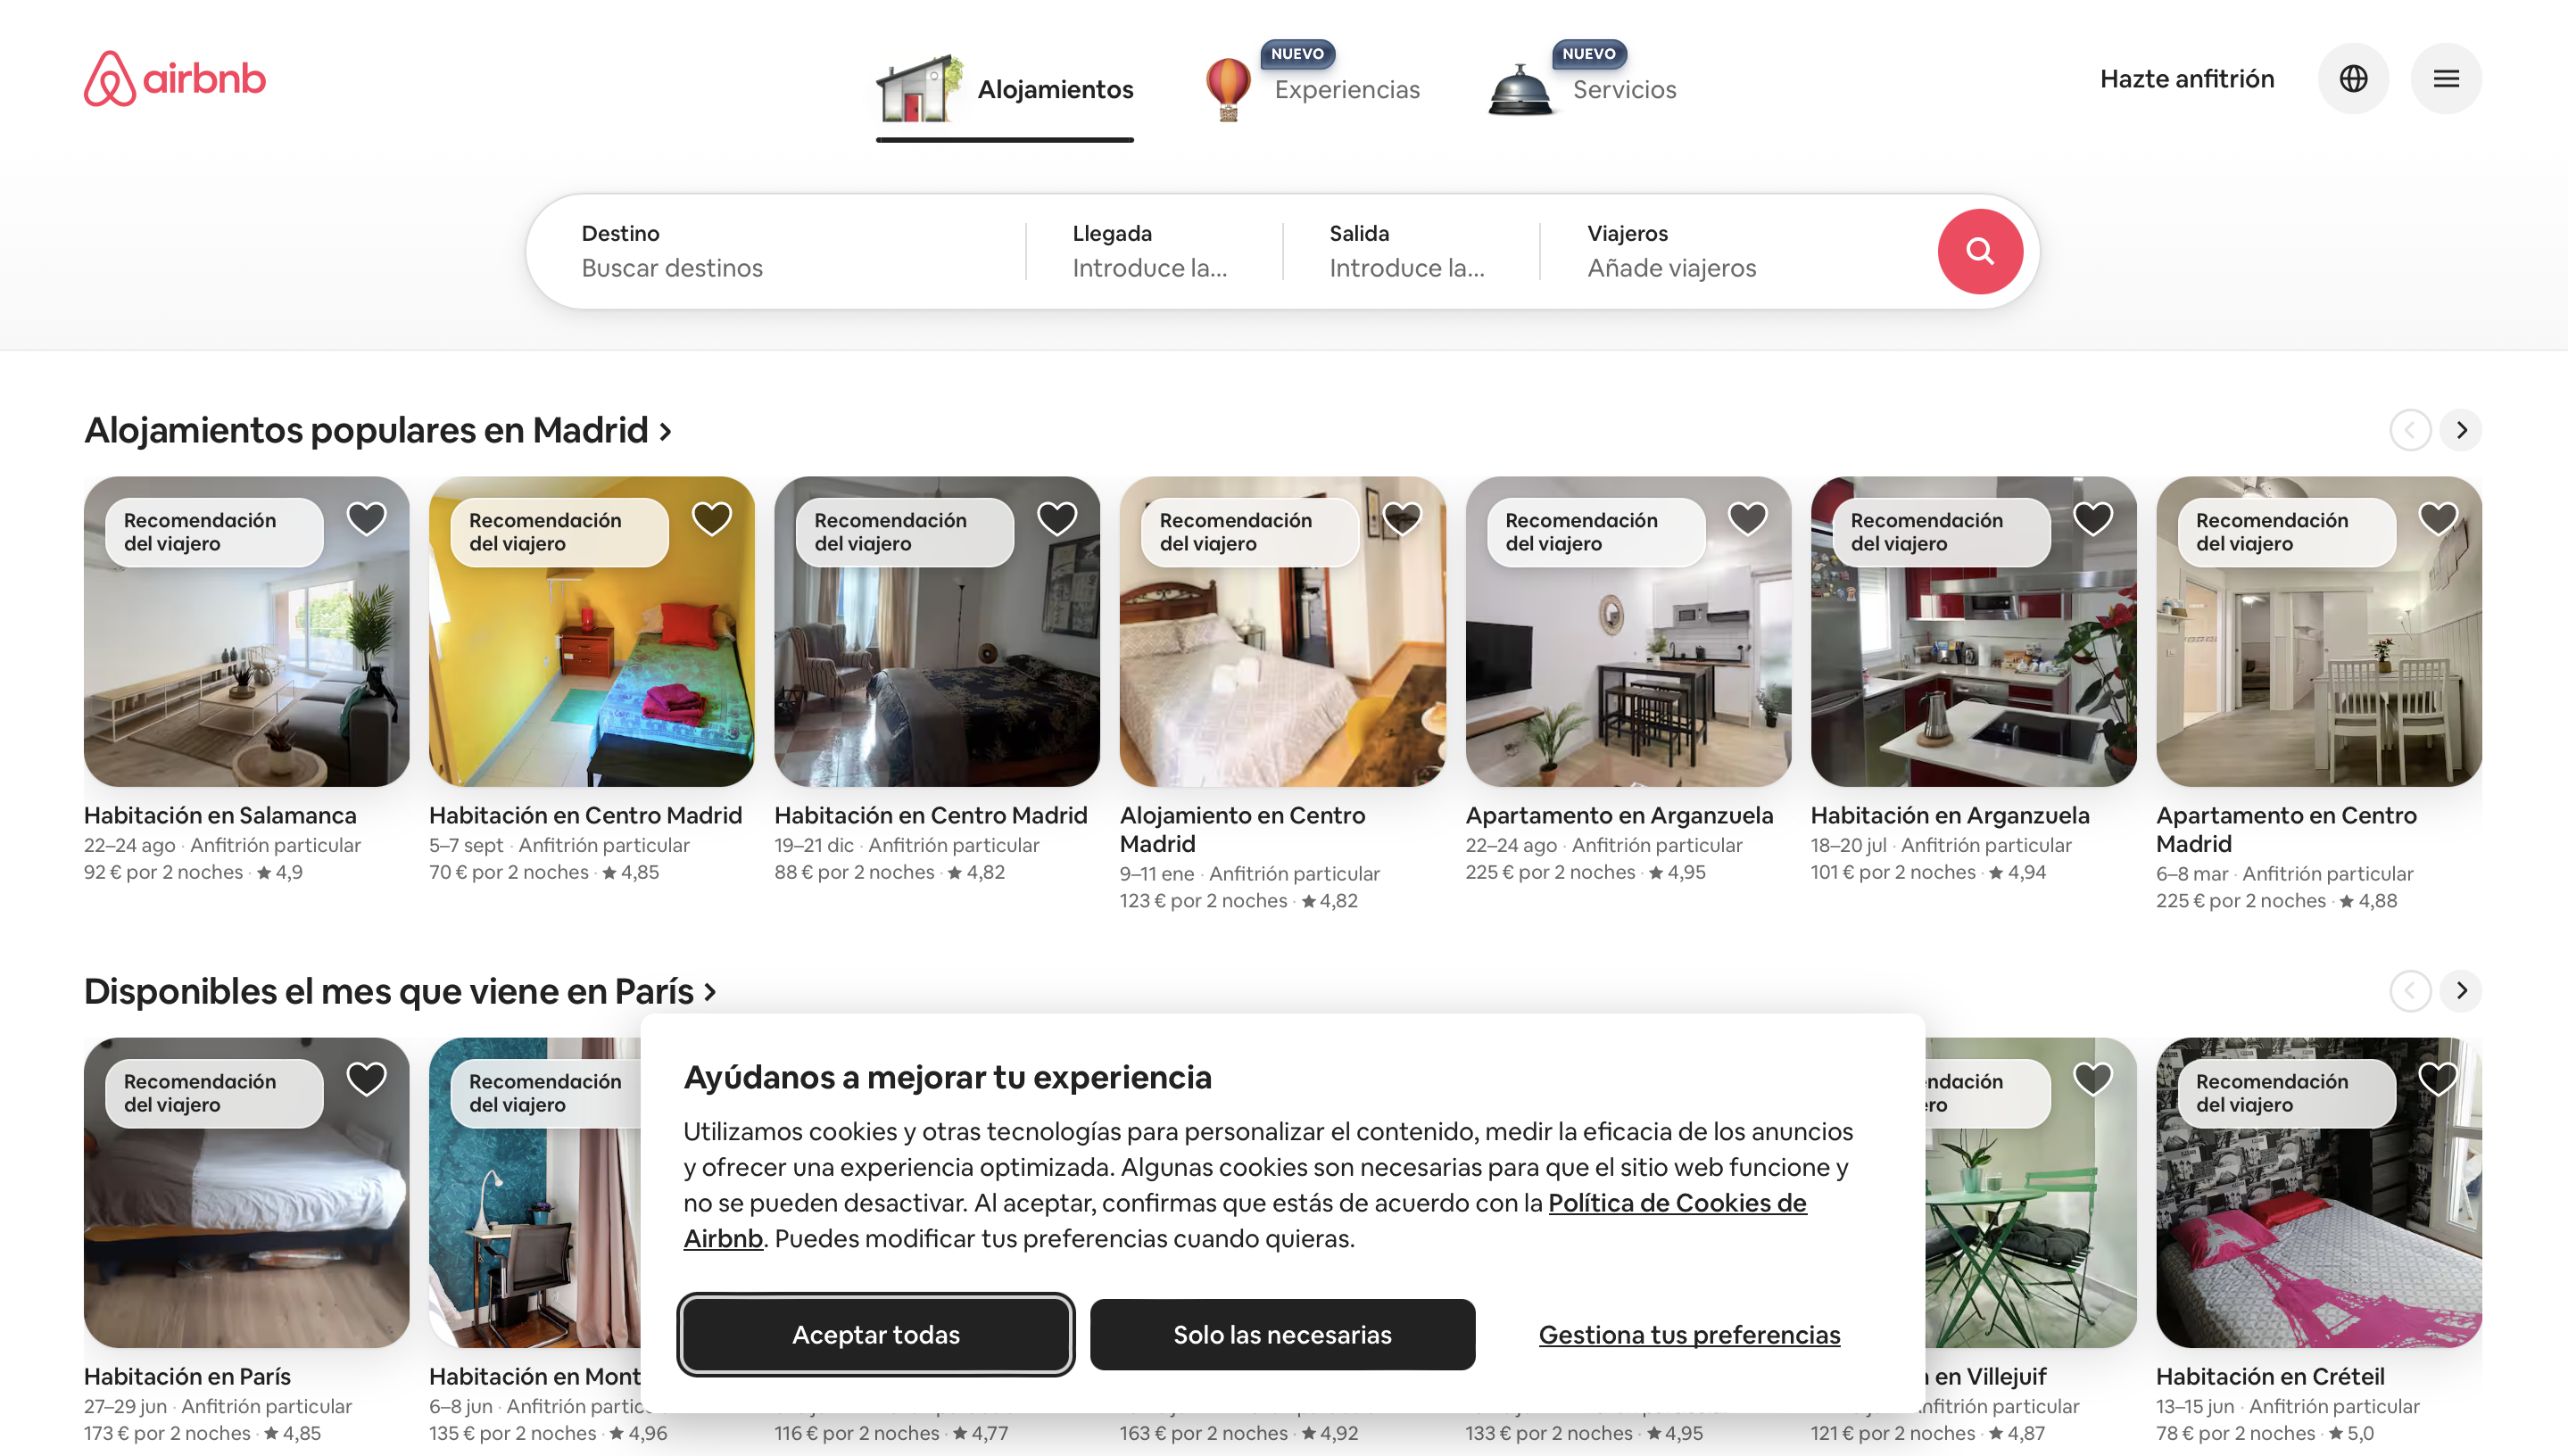
Task: Open Gestiona tus preferencias link
Action: [1689, 1335]
